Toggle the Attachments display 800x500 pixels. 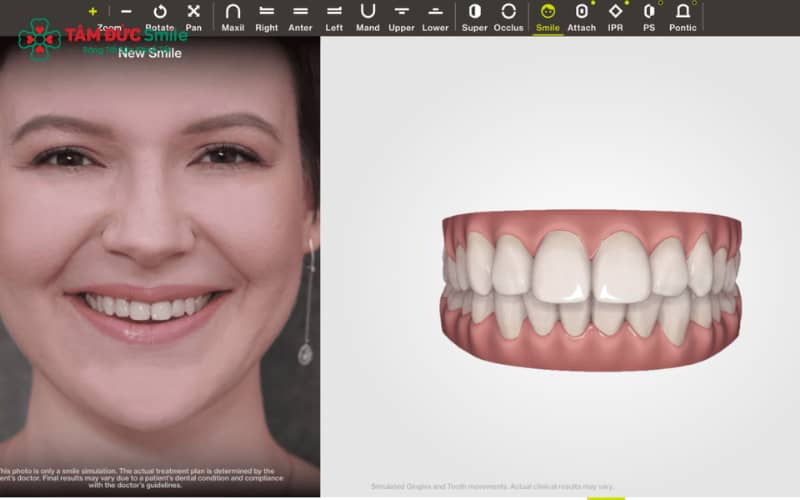[582, 15]
